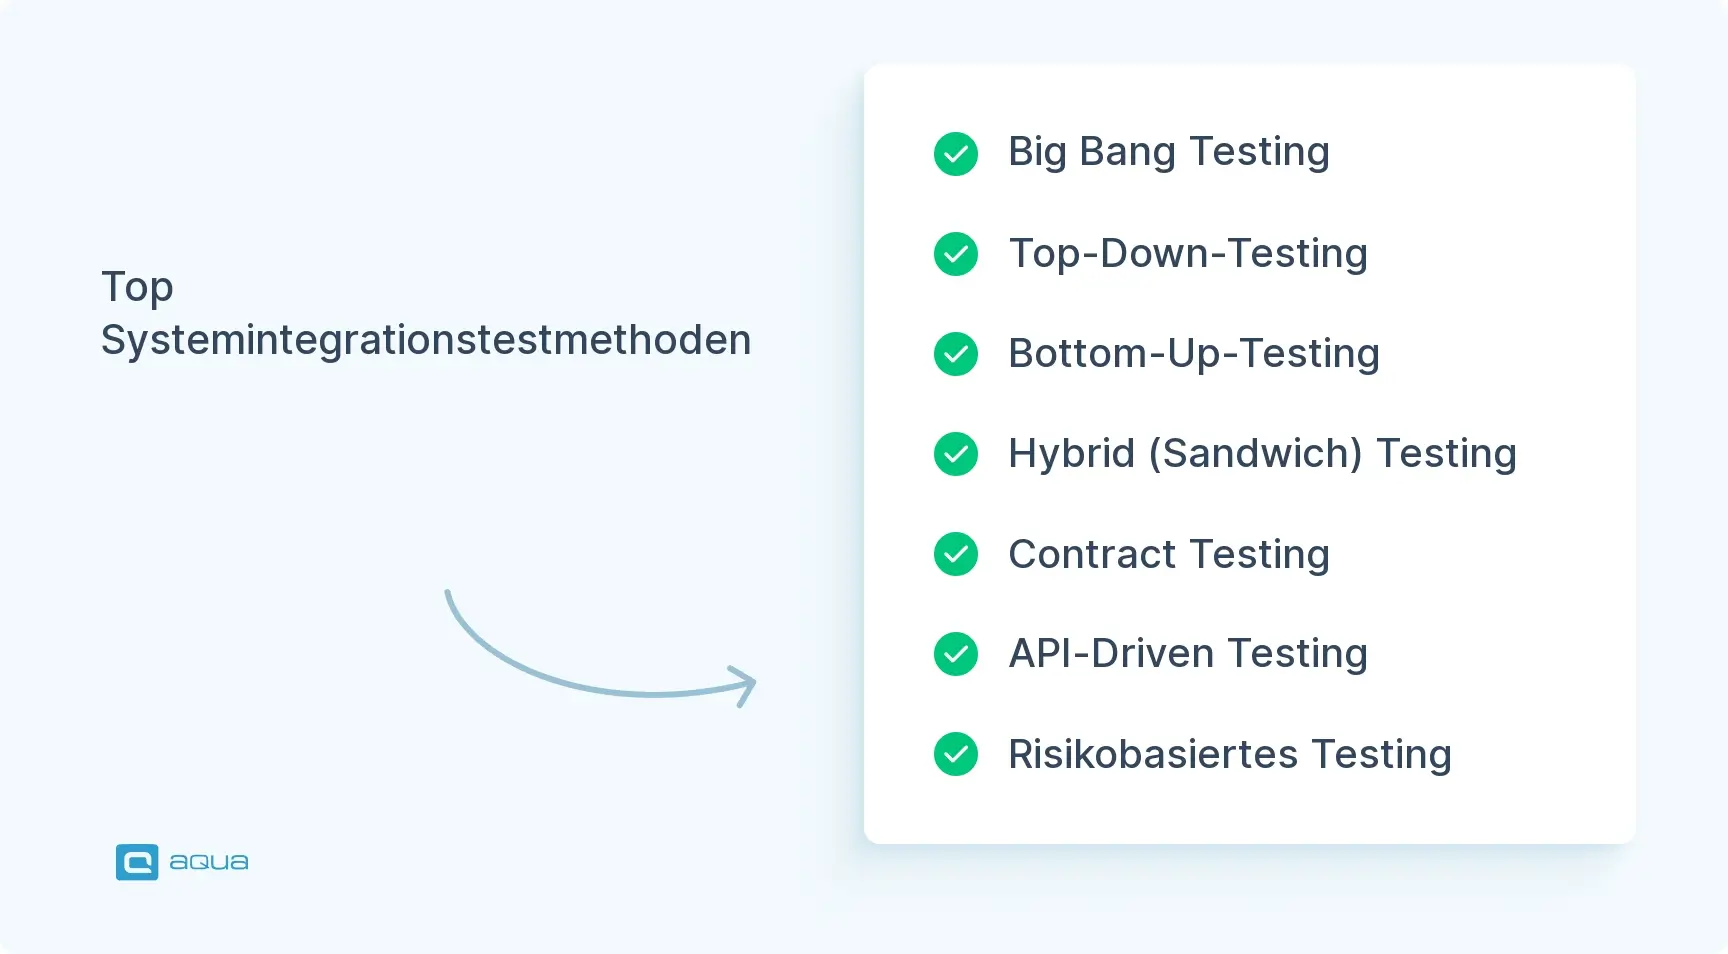This screenshot has height=954, width=1728.
Task: Select the green check beside Bottom-Up-Testing
Action: [956, 354]
